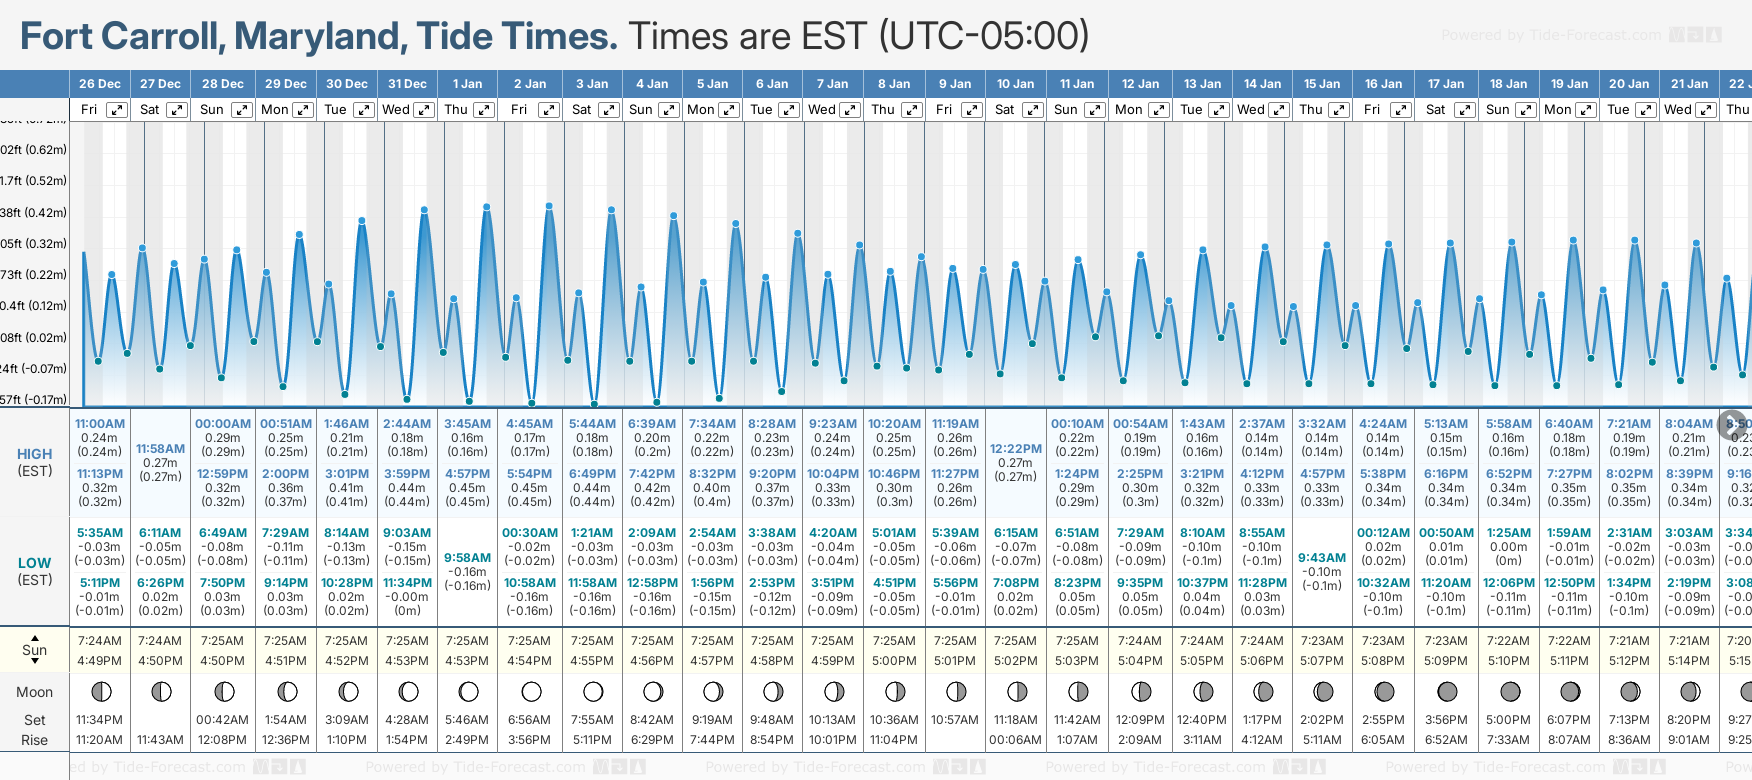This screenshot has height=780, width=1752.
Task: Click the highest tide peak marker on 2 Jan
Action: [549, 206]
